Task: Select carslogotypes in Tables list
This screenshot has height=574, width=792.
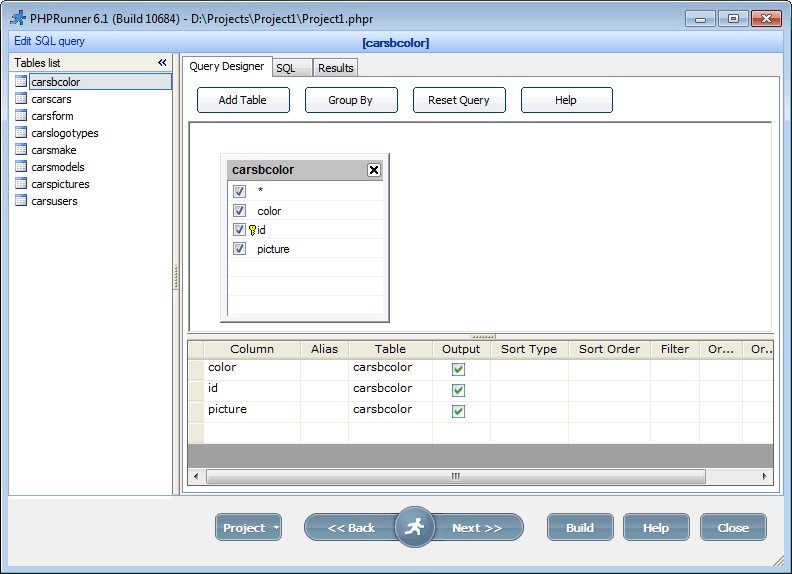Action: (65, 133)
